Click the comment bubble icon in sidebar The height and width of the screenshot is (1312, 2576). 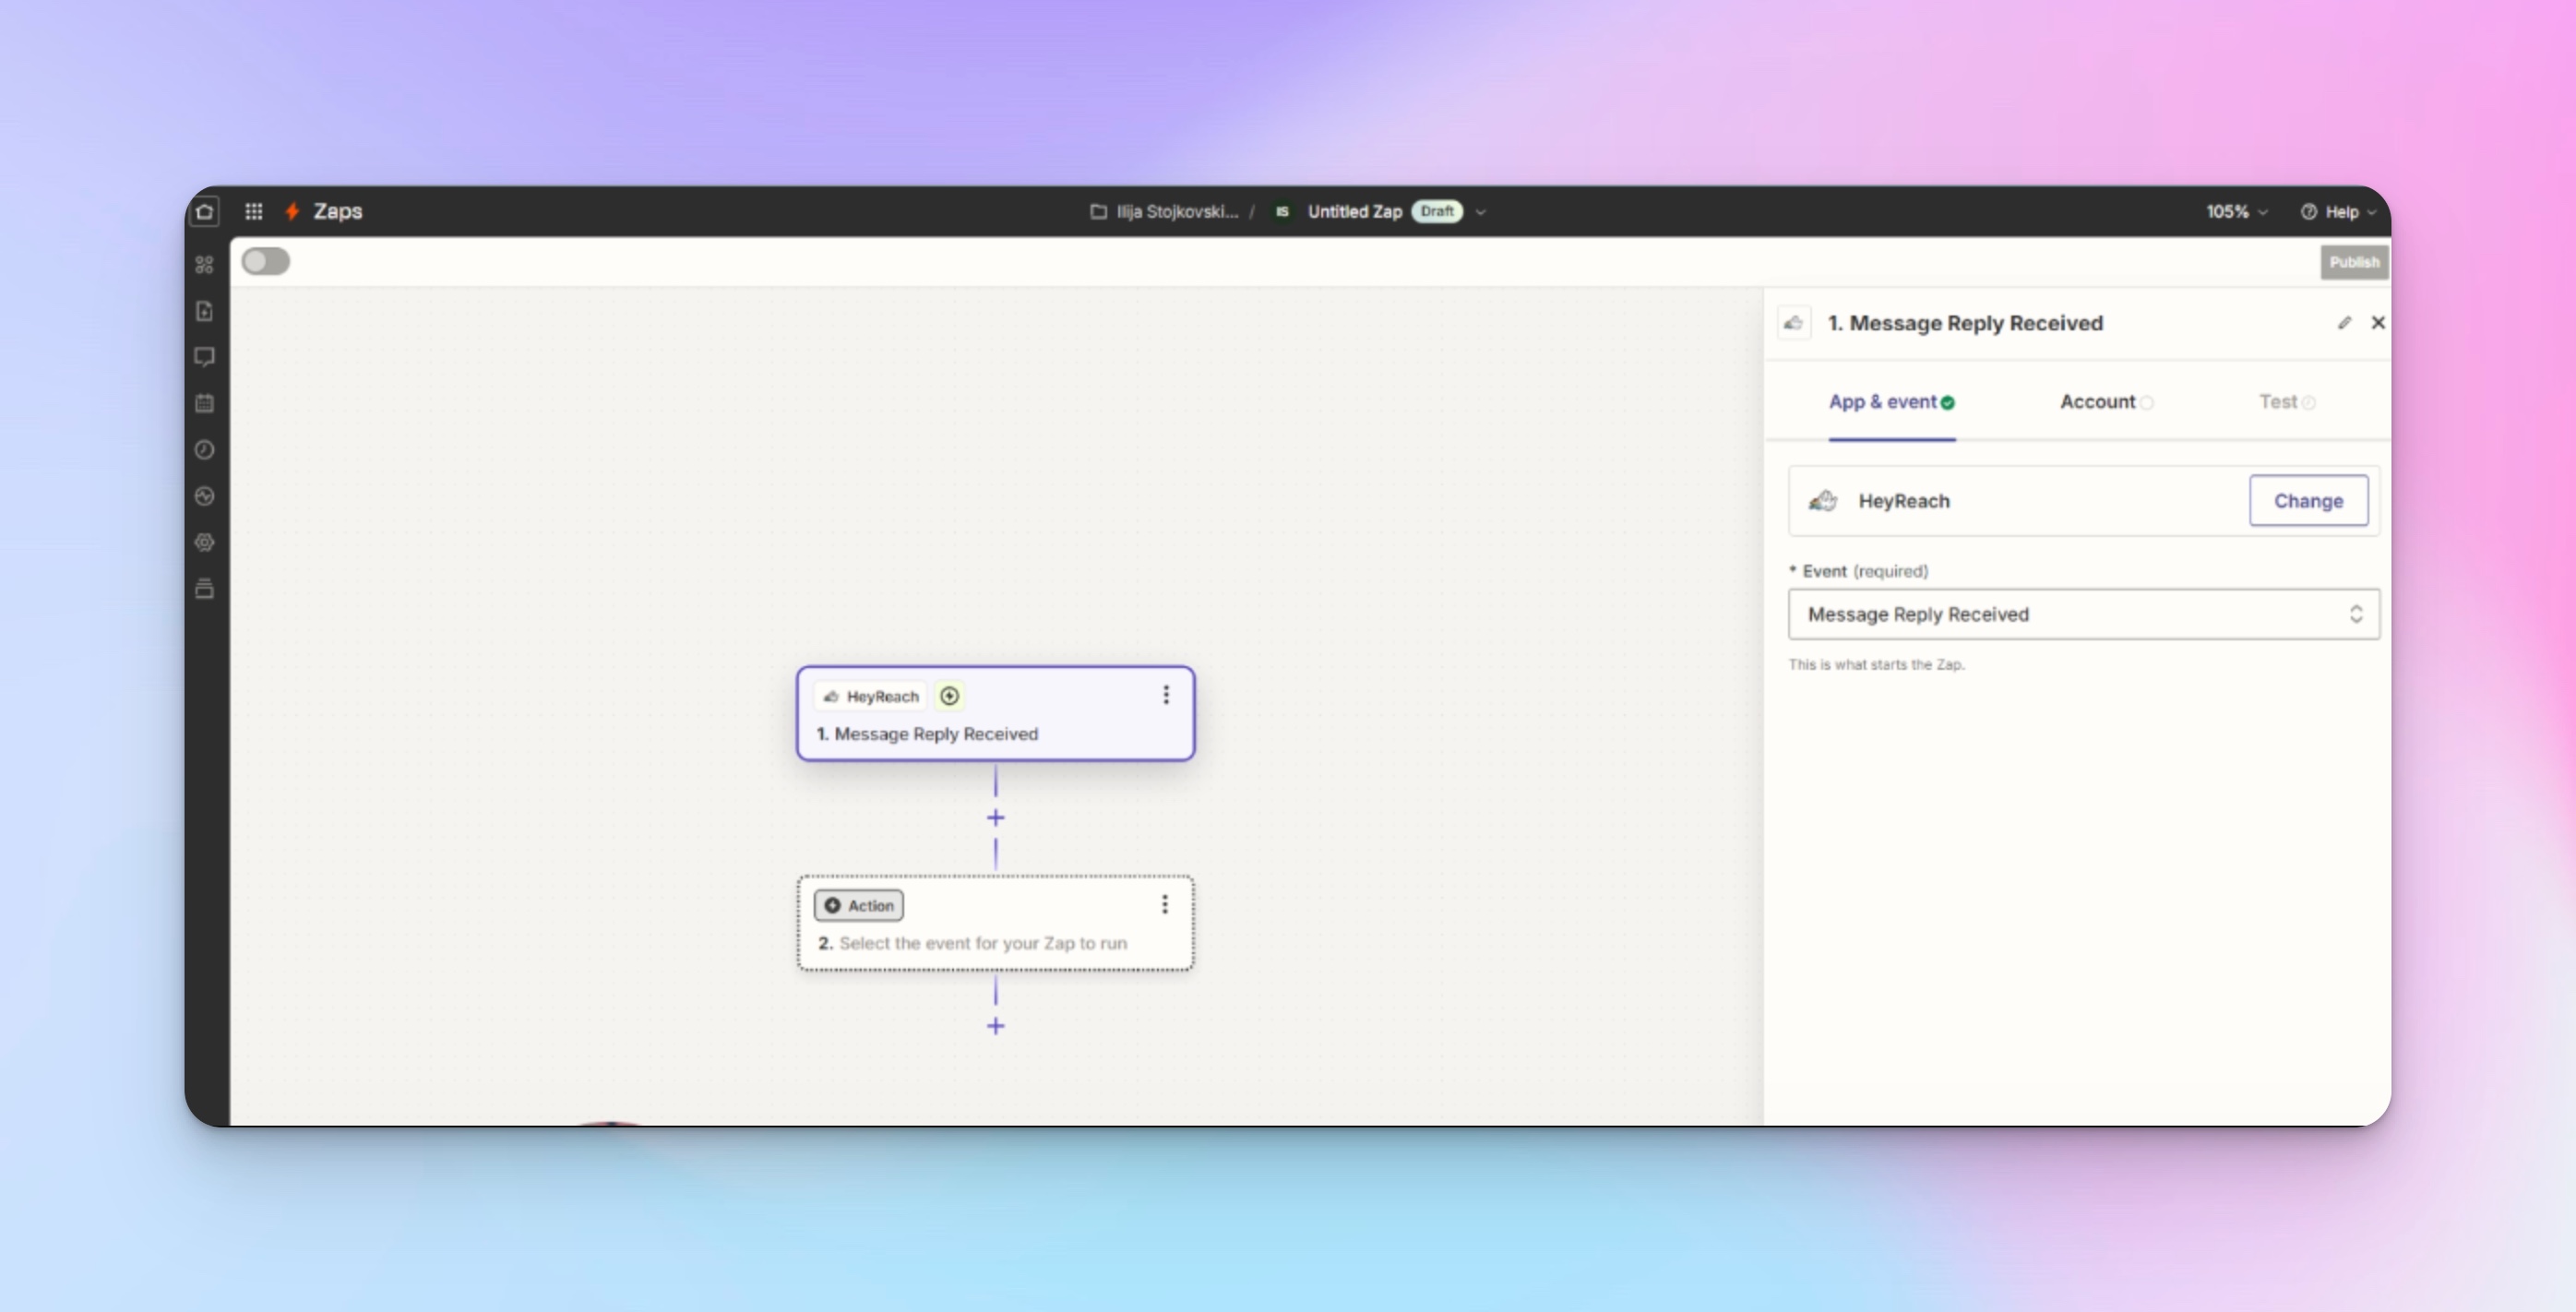(x=205, y=357)
